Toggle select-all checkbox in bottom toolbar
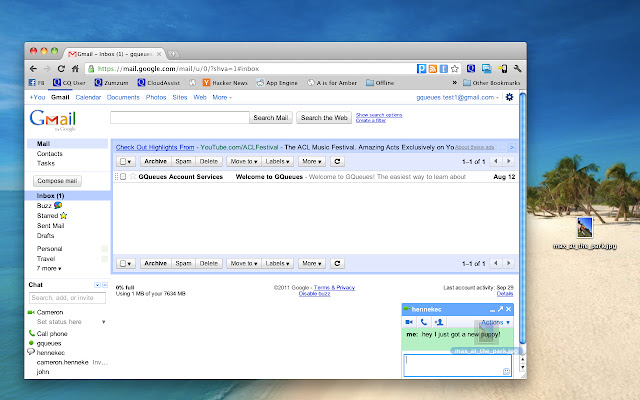Image resolution: width=640 pixels, height=400 pixels. coord(124,263)
